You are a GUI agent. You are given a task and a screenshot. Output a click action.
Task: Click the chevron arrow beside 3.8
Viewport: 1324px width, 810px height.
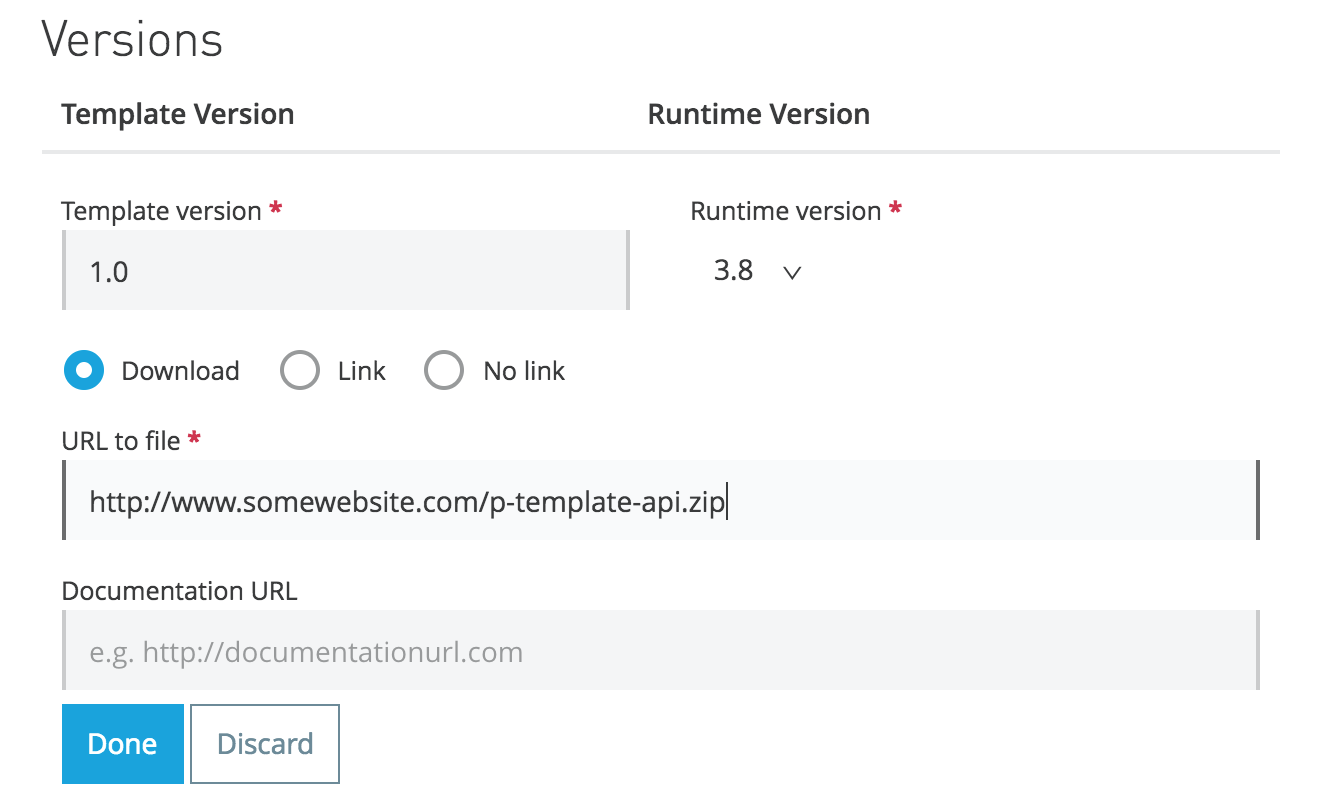pyautogui.click(x=793, y=272)
